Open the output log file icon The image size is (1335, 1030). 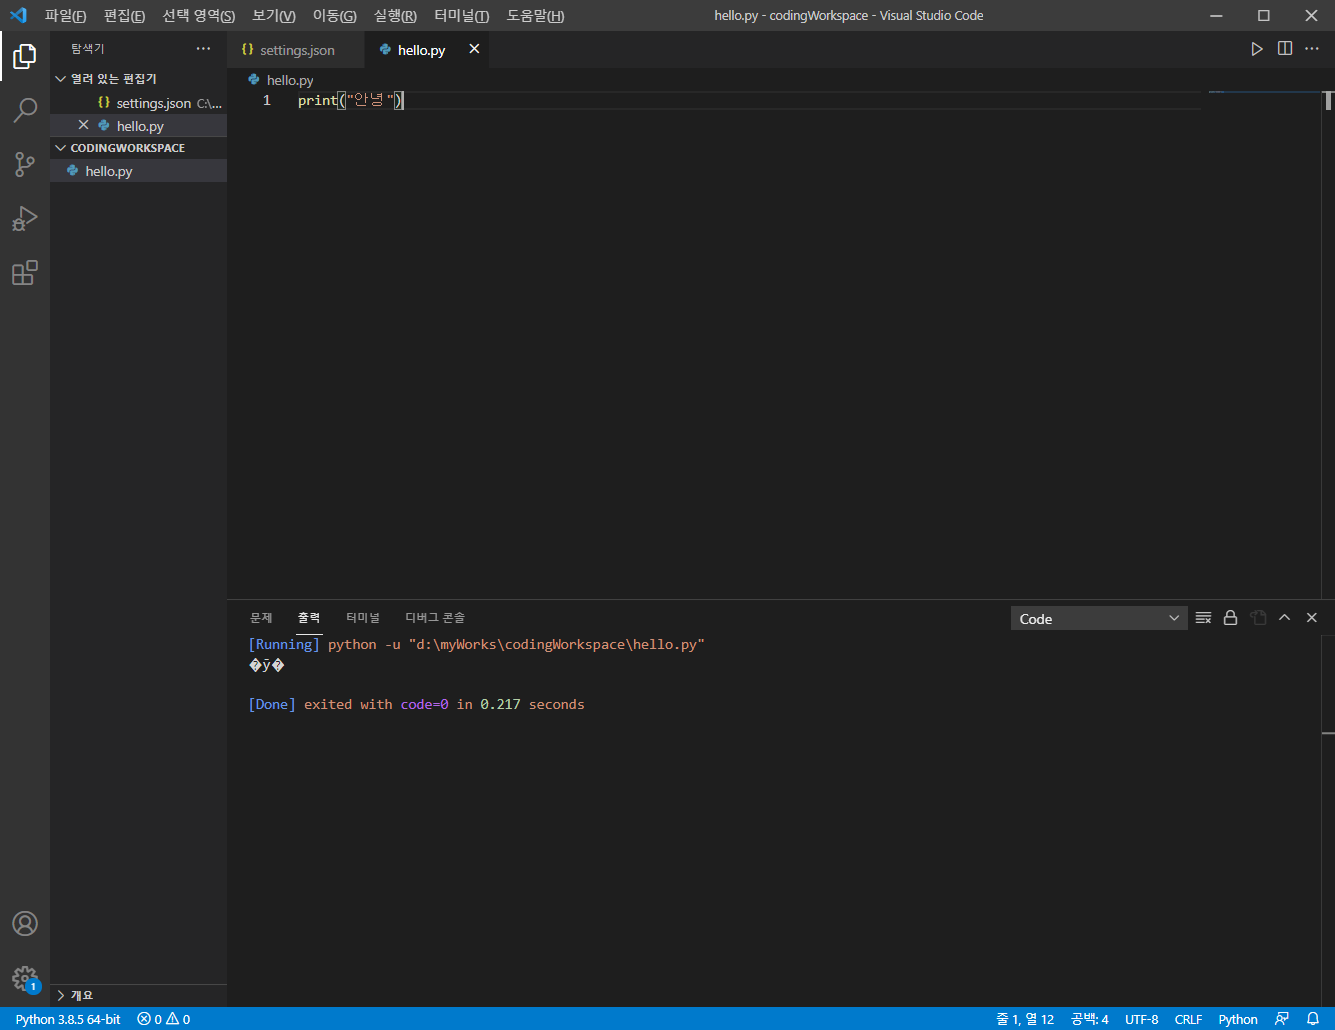point(1258,618)
